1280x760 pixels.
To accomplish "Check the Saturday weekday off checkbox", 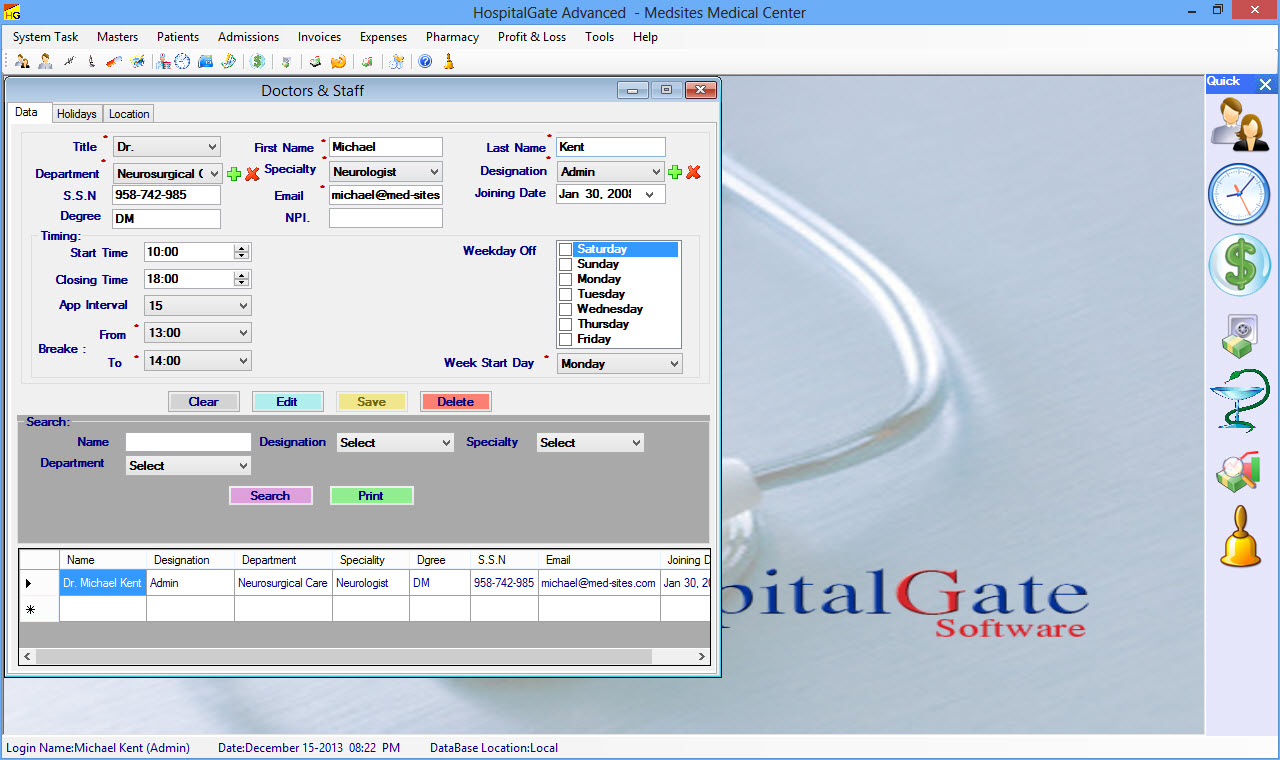I will (x=566, y=249).
